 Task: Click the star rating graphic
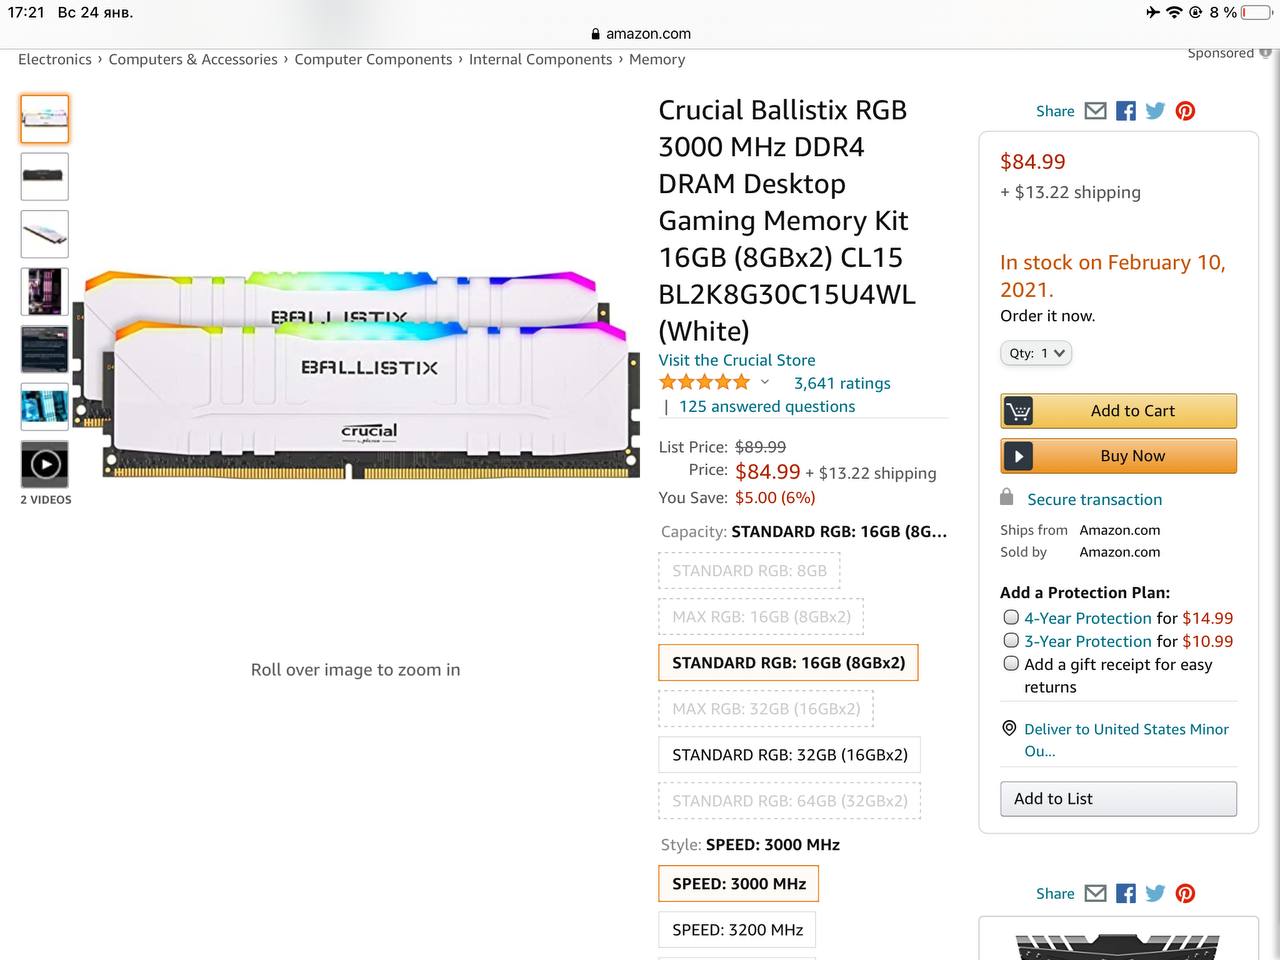(x=704, y=382)
